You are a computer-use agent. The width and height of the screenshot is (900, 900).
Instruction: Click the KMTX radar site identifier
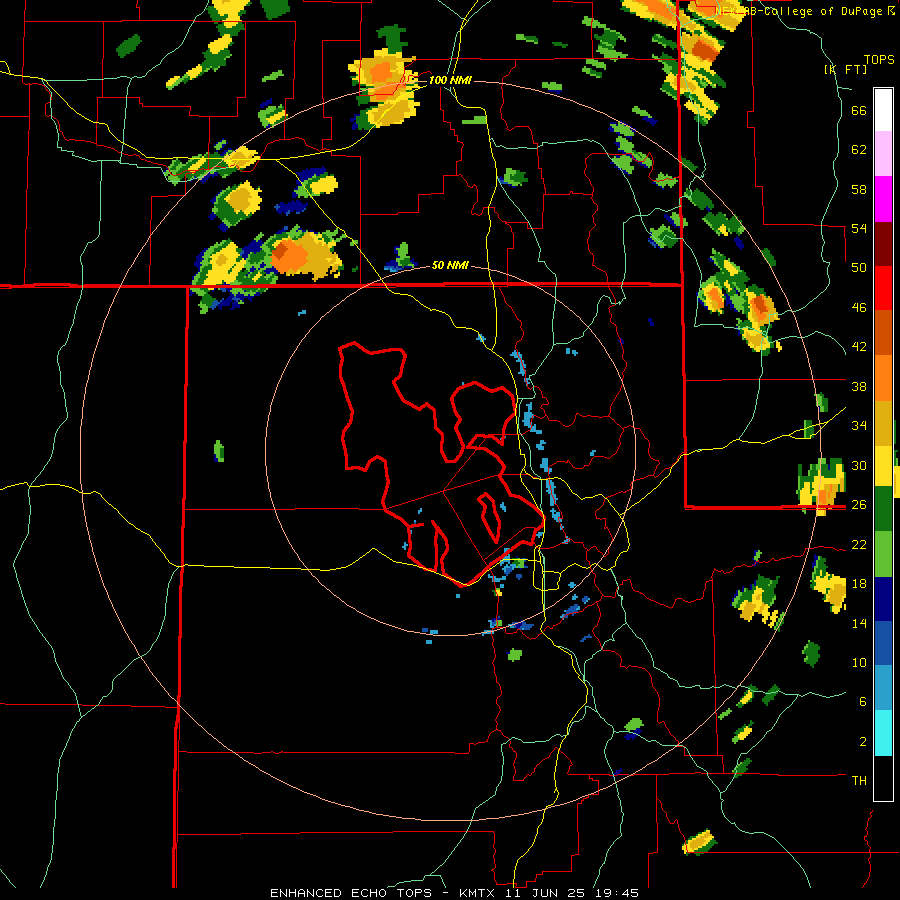(x=476, y=893)
